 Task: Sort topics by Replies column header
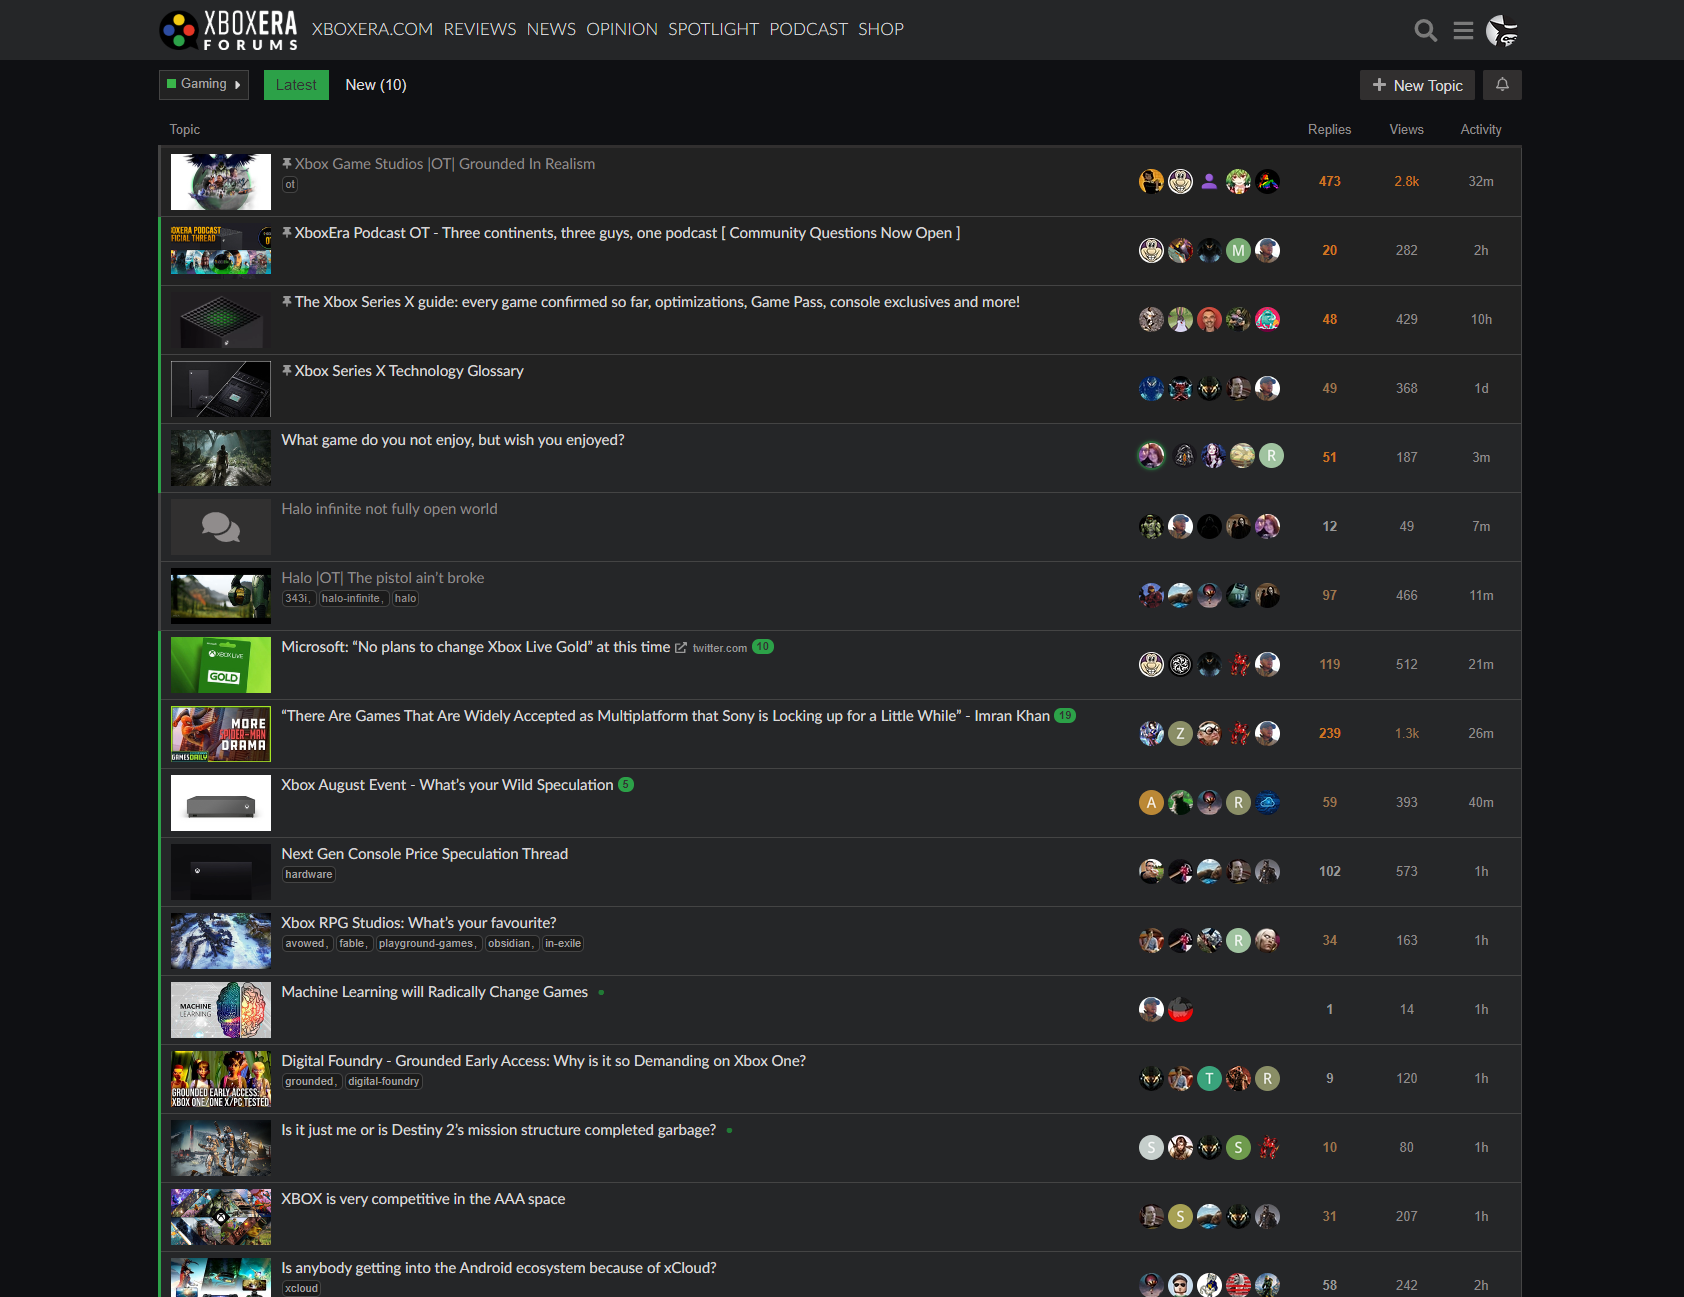coord(1329,129)
